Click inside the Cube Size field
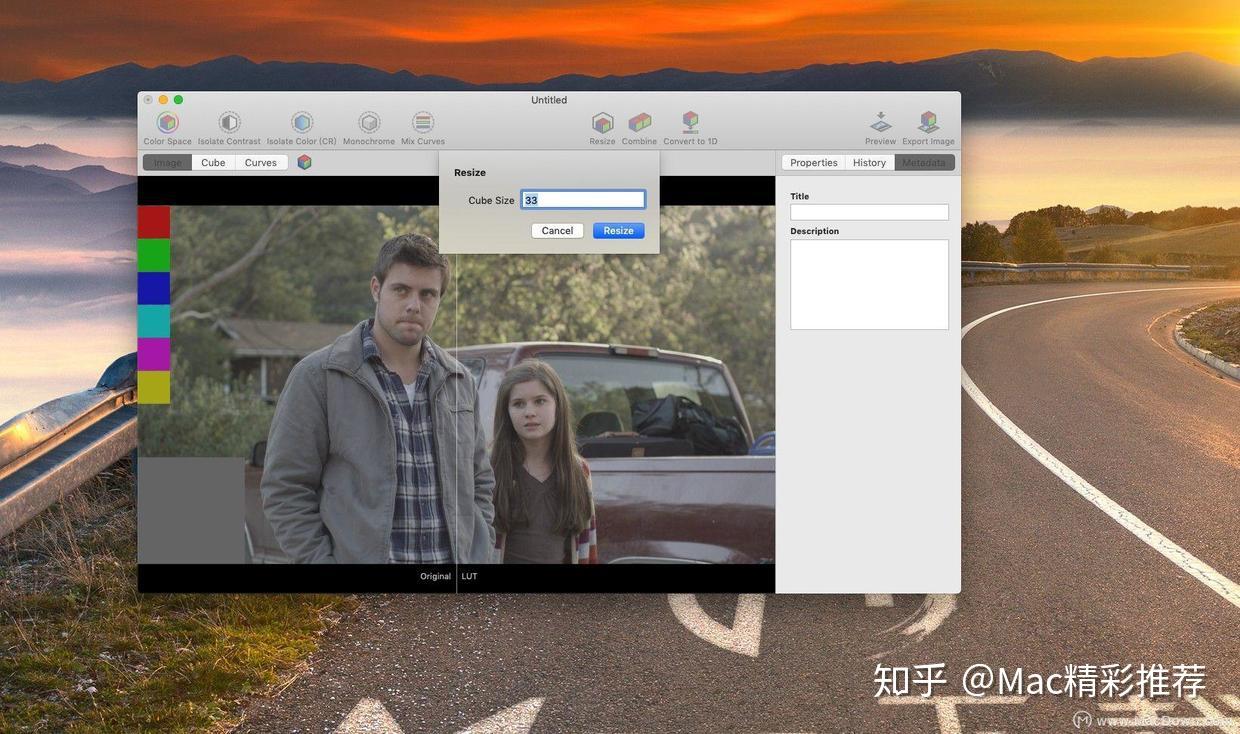The image size is (1240, 734). click(583, 199)
